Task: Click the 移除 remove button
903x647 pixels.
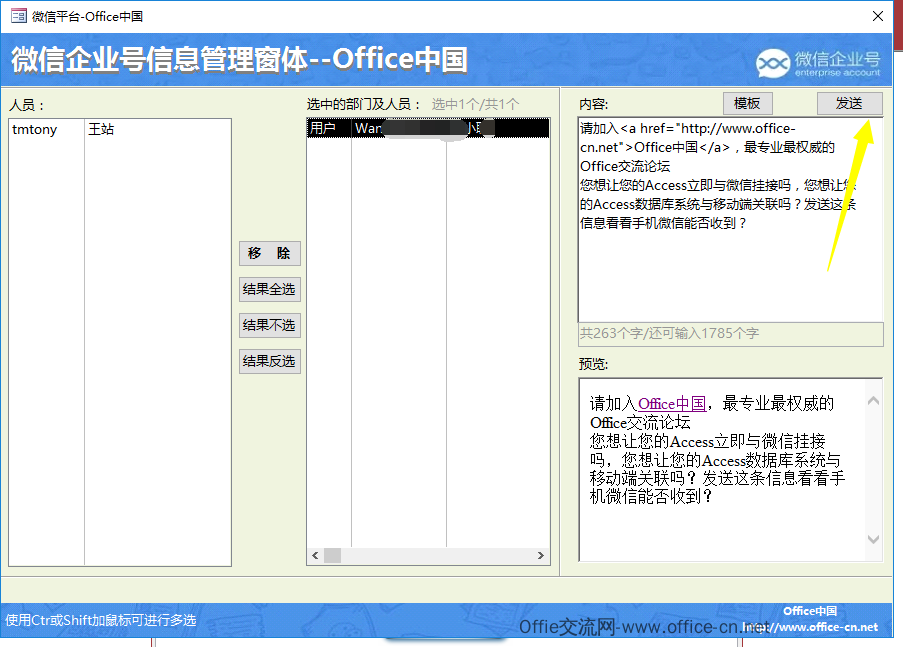Action: click(270, 253)
